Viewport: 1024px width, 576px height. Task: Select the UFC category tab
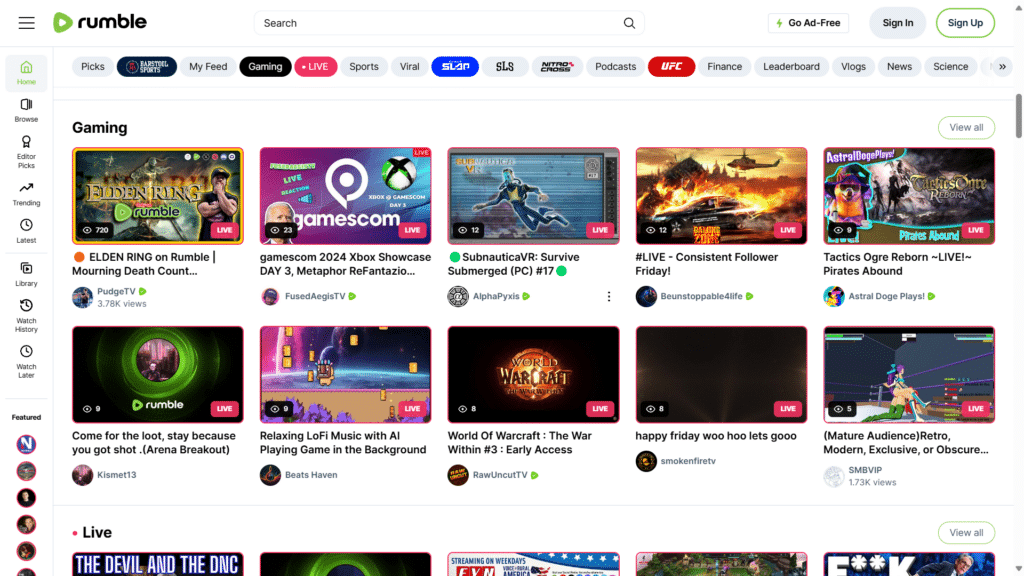(671, 67)
